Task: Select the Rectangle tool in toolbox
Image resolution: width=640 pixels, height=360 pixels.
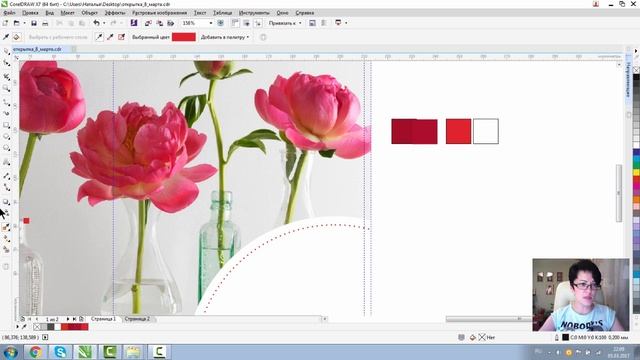Action: (6, 125)
